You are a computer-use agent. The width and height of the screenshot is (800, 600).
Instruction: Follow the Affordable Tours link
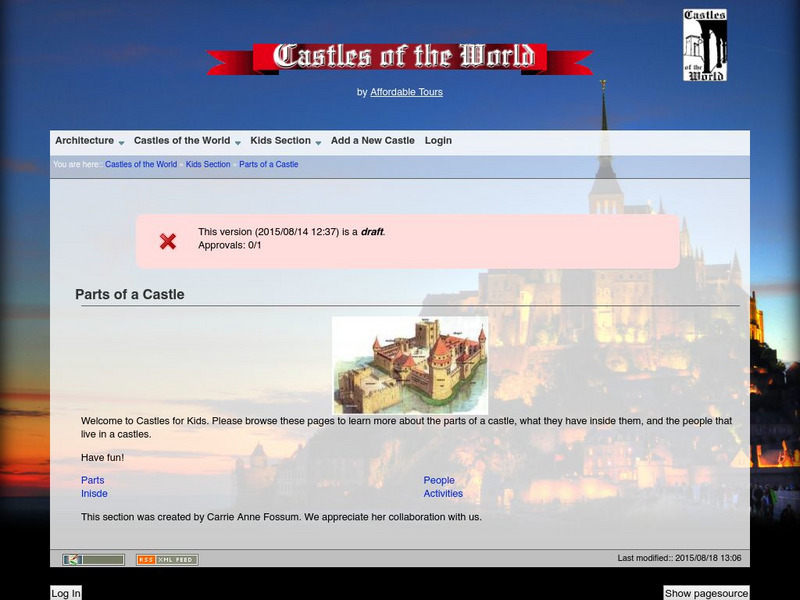(x=407, y=92)
